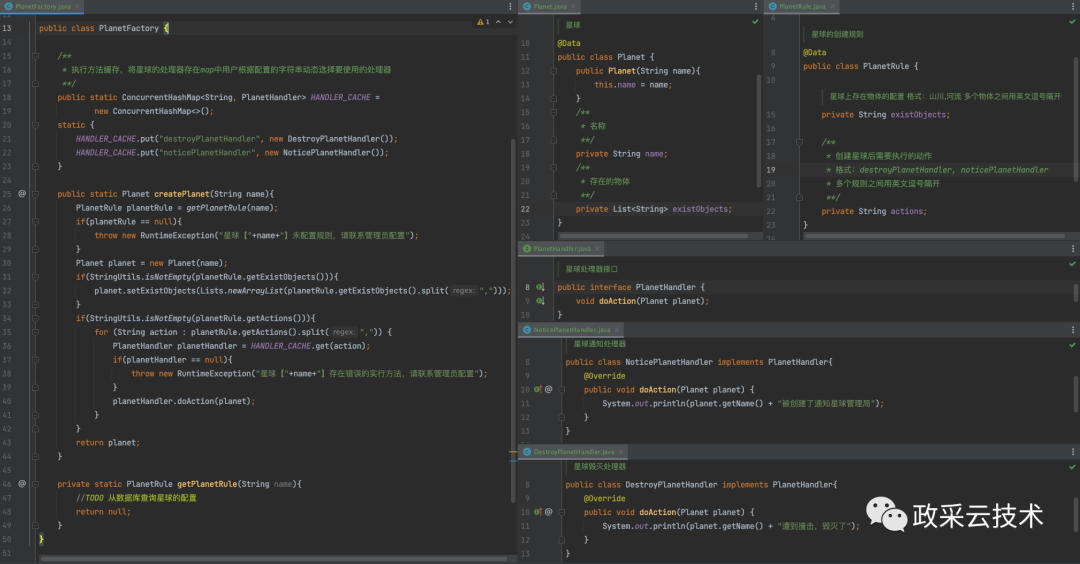Click implemented-by gutter icon beside PlanetHandler interface
The image size is (1080, 564).
[540, 287]
